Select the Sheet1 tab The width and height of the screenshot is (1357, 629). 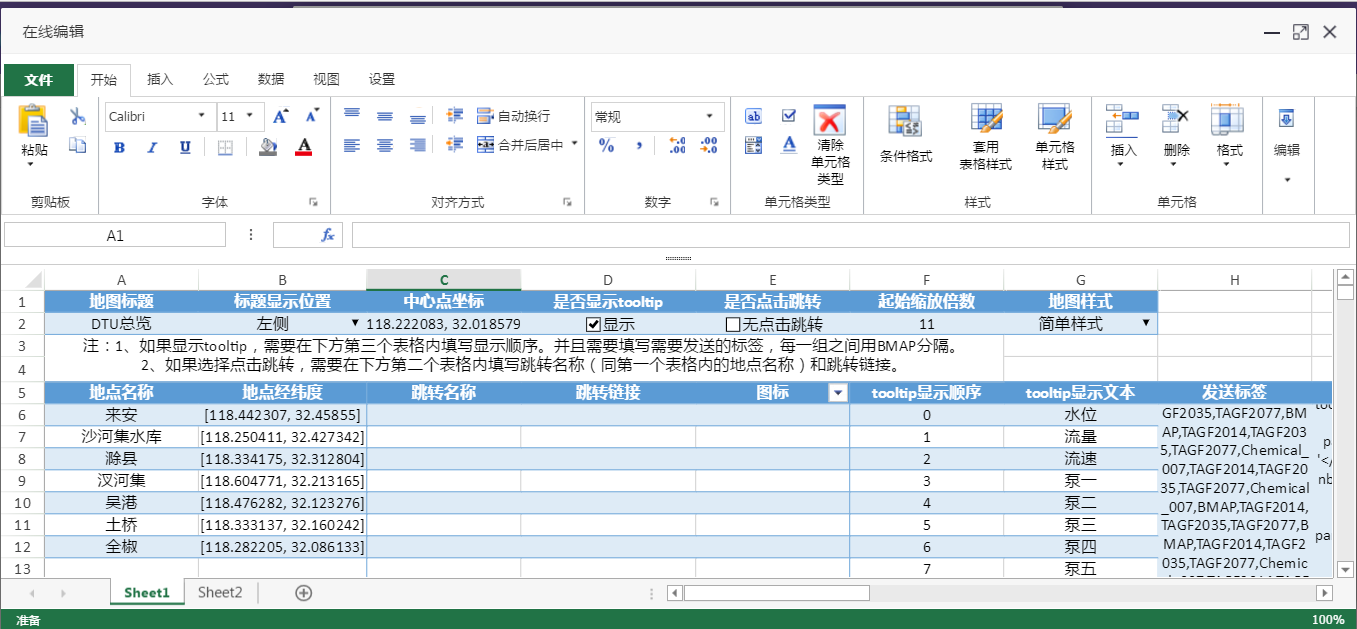pos(147,593)
